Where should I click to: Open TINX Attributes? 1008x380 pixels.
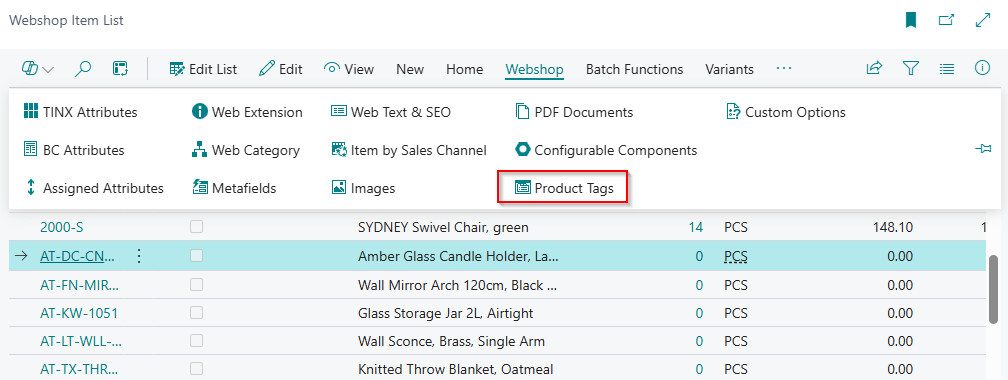[80, 112]
